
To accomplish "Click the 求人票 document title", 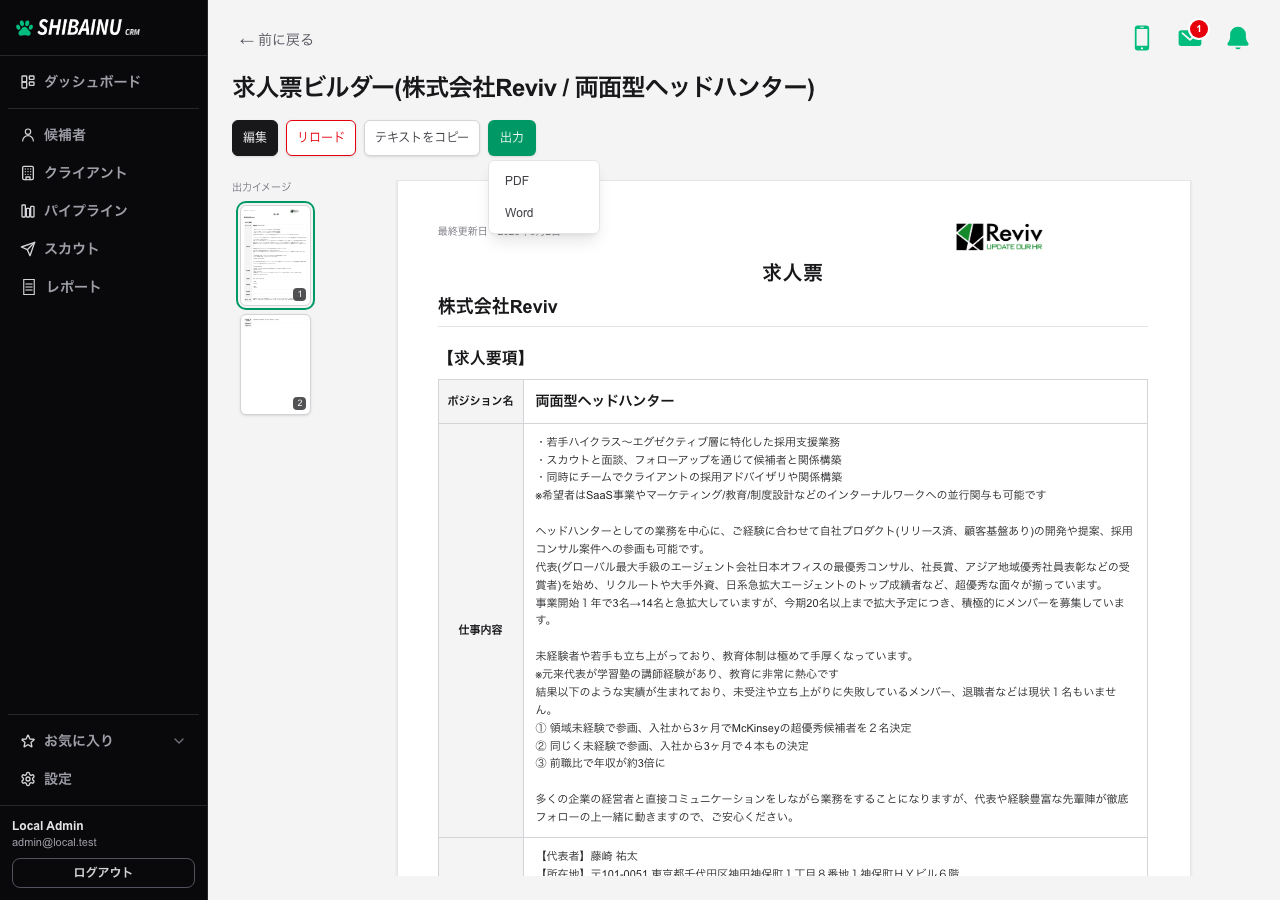I will (793, 273).
